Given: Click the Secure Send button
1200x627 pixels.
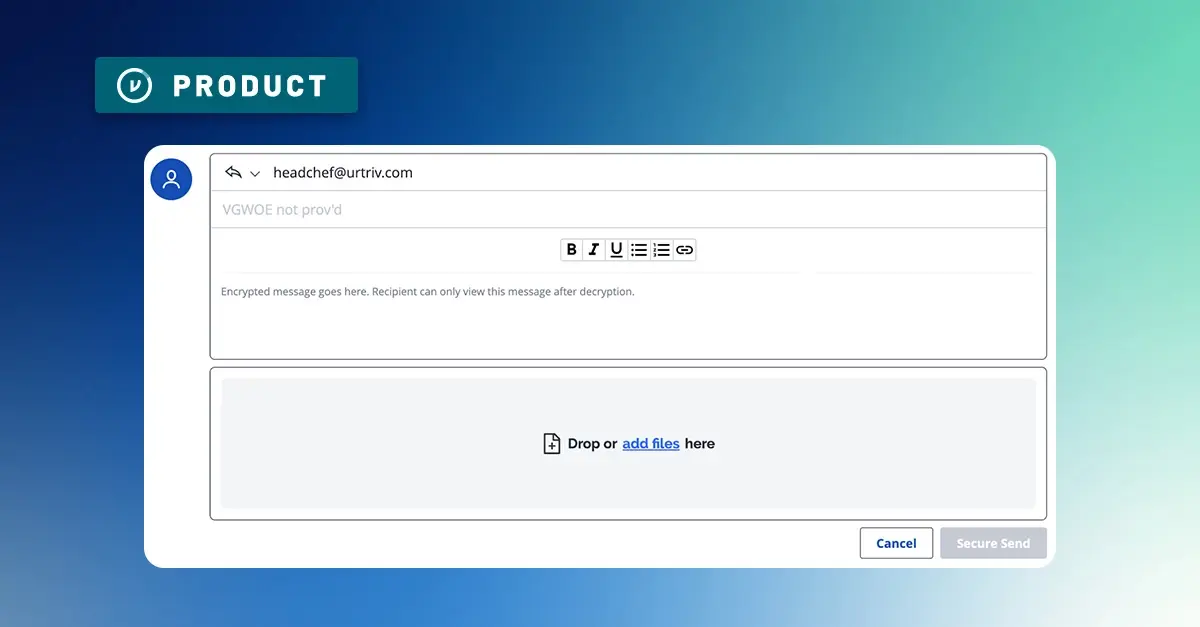Looking at the screenshot, I should point(992,543).
